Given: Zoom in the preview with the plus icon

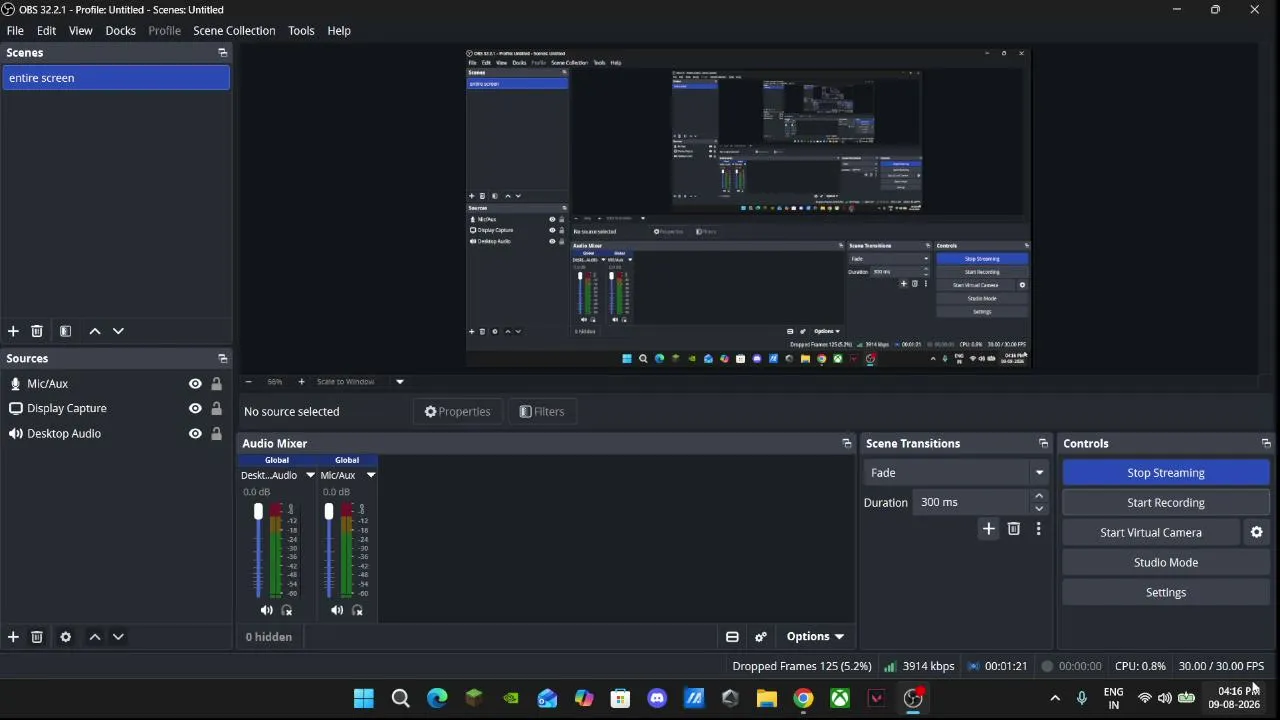Looking at the screenshot, I should point(301,382).
